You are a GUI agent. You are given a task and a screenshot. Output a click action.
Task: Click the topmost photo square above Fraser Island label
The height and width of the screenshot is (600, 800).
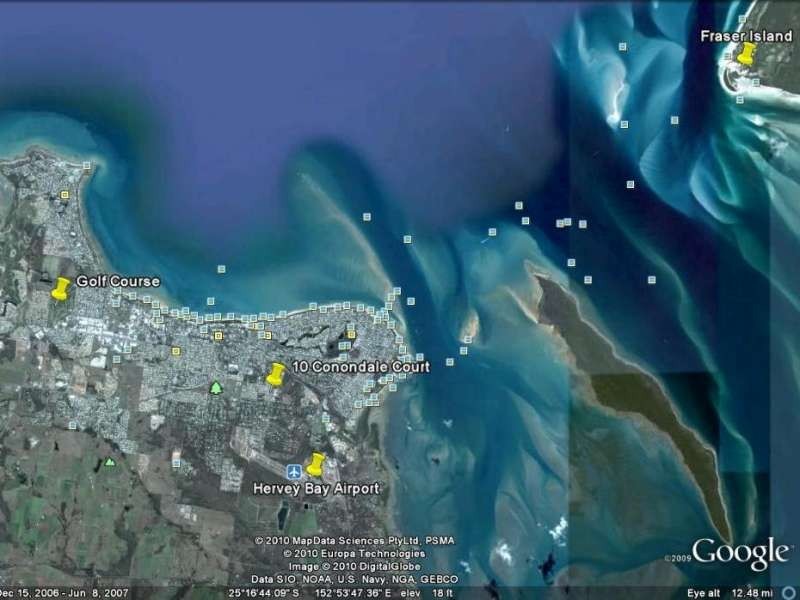pyautogui.click(x=742, y=19)
